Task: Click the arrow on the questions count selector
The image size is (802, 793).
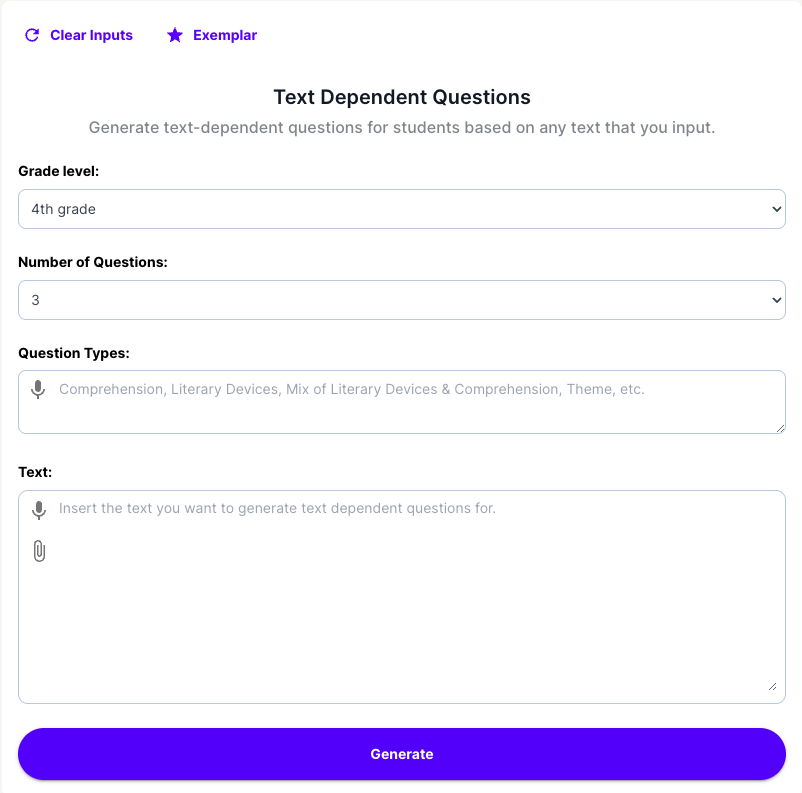Action: (x=777, y=299)
